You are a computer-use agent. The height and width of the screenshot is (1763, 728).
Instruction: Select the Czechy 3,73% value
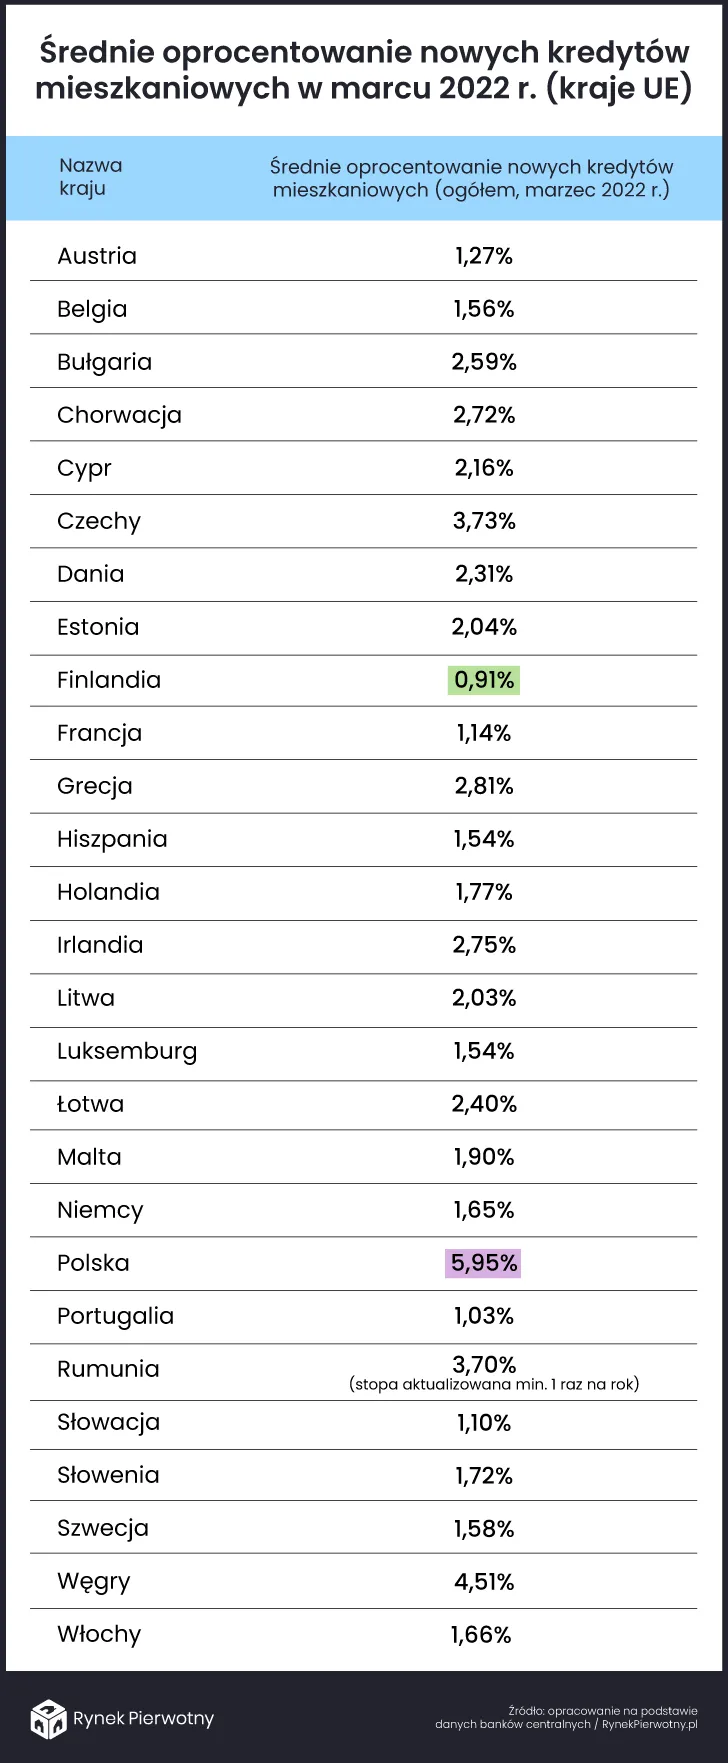click(x=484, y=521)
